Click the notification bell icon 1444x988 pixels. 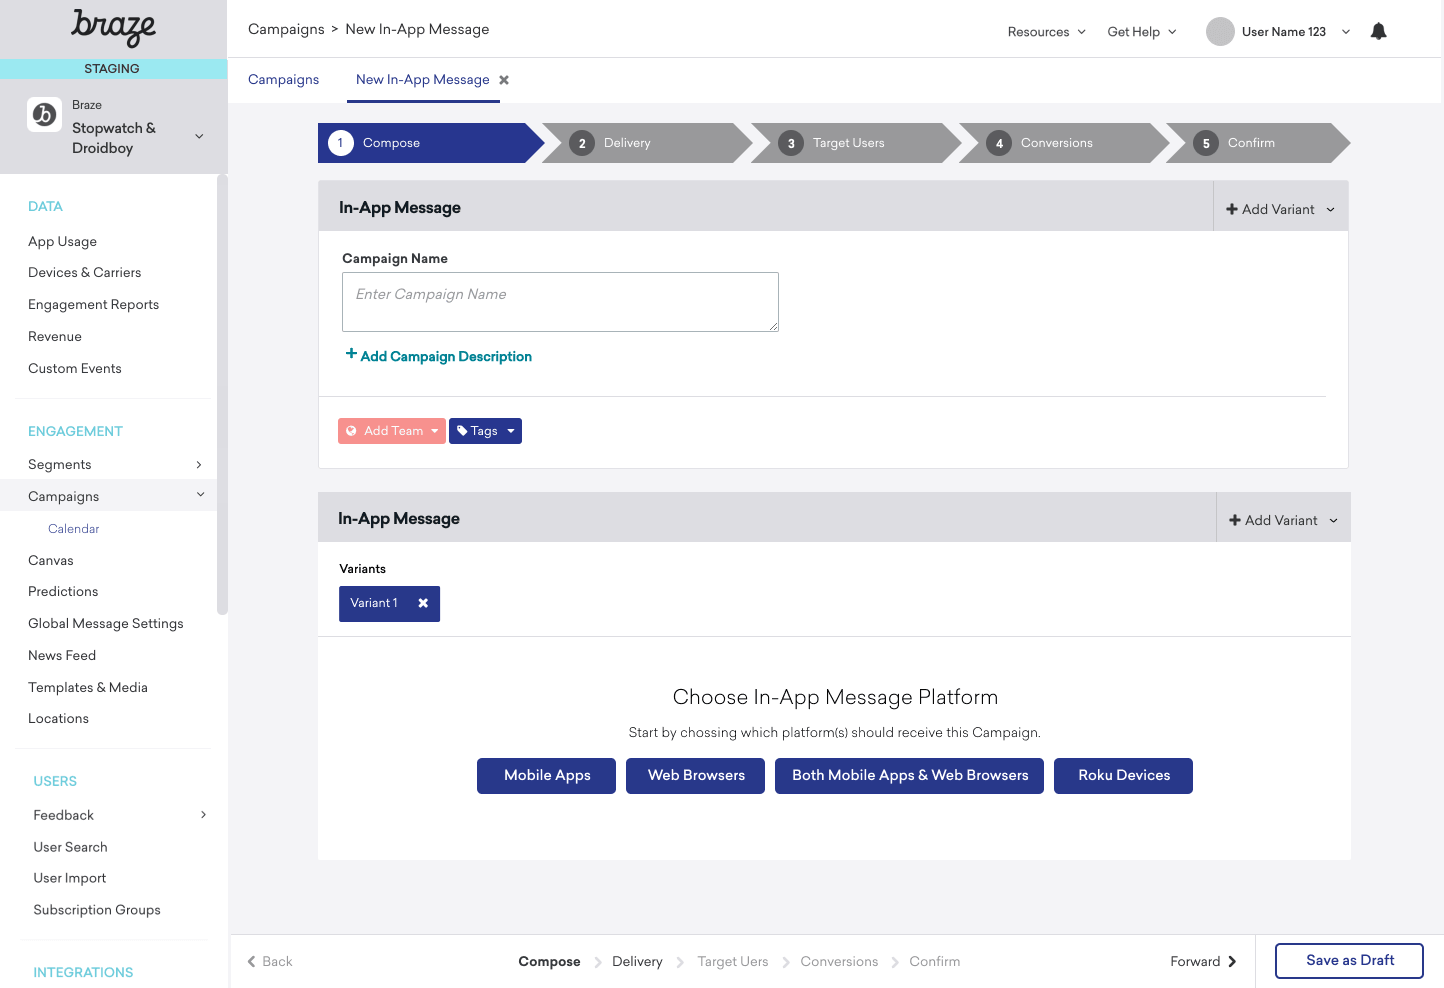tap(1378, 31)
